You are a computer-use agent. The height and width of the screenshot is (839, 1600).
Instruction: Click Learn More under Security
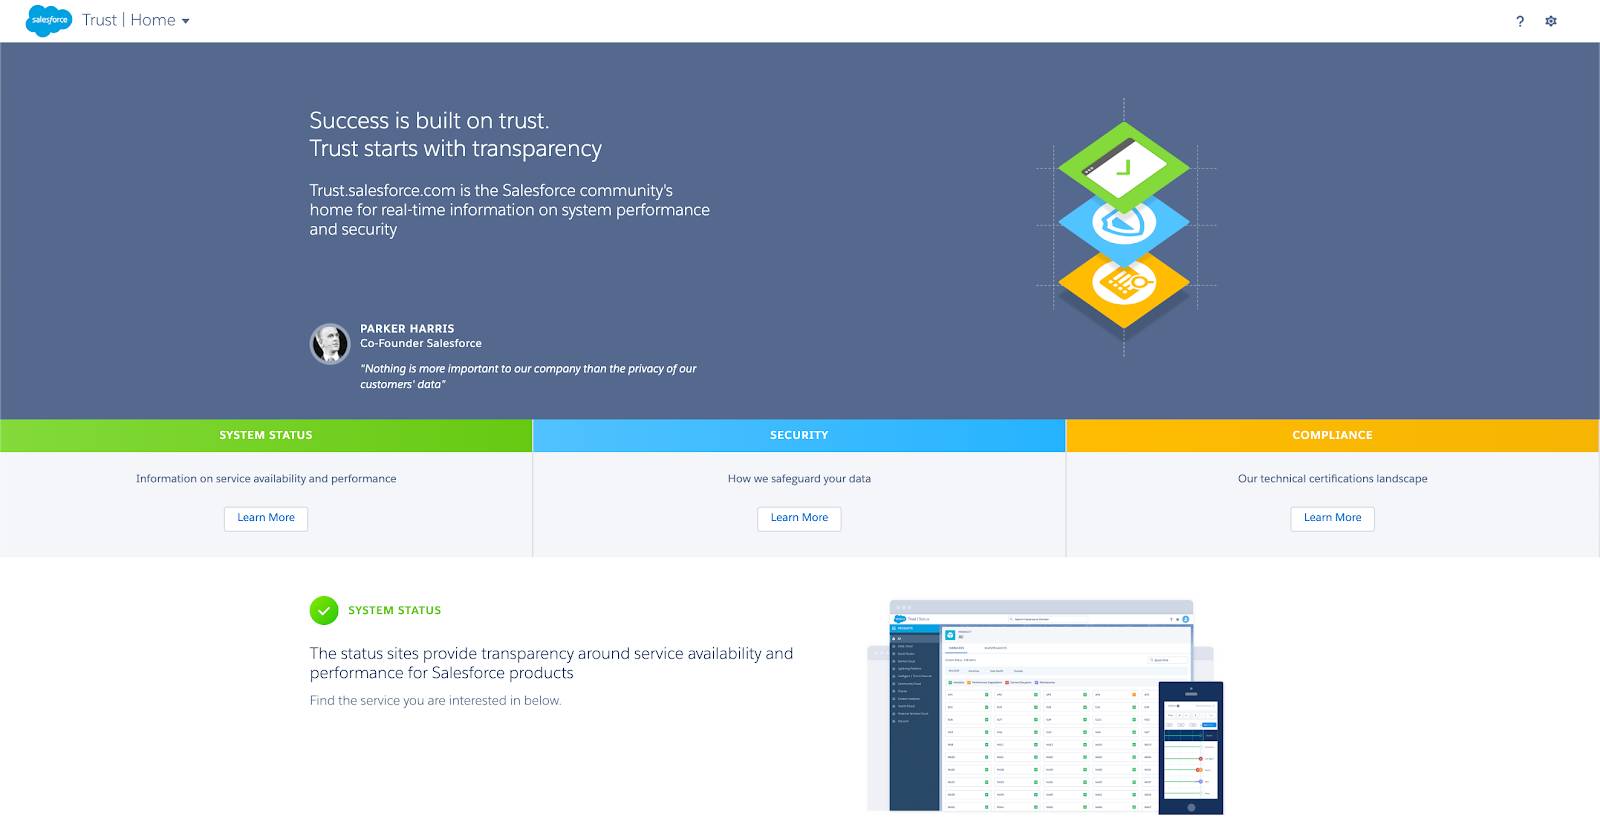click(799, 518)
